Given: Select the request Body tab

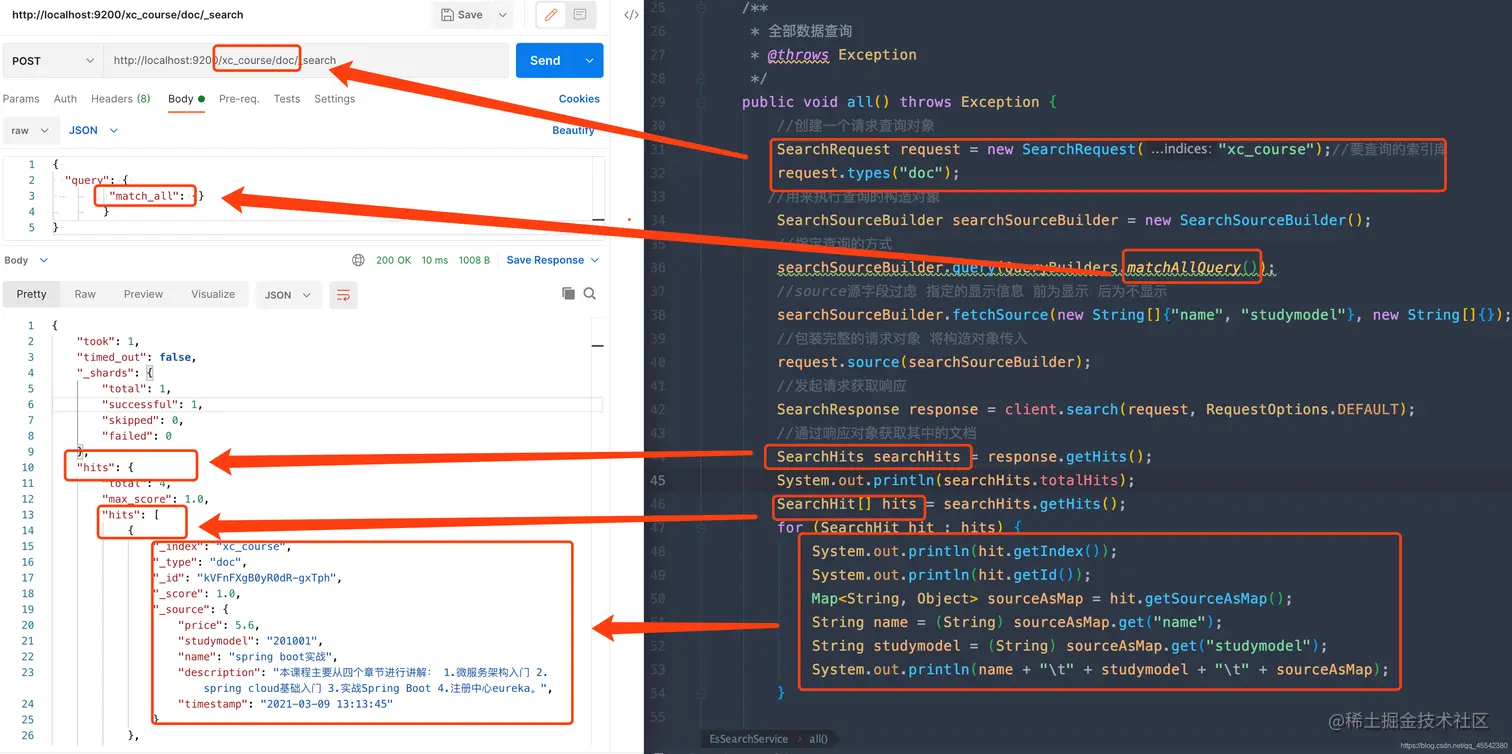Looking at the screenshot, I should click(x=186, y=99).
